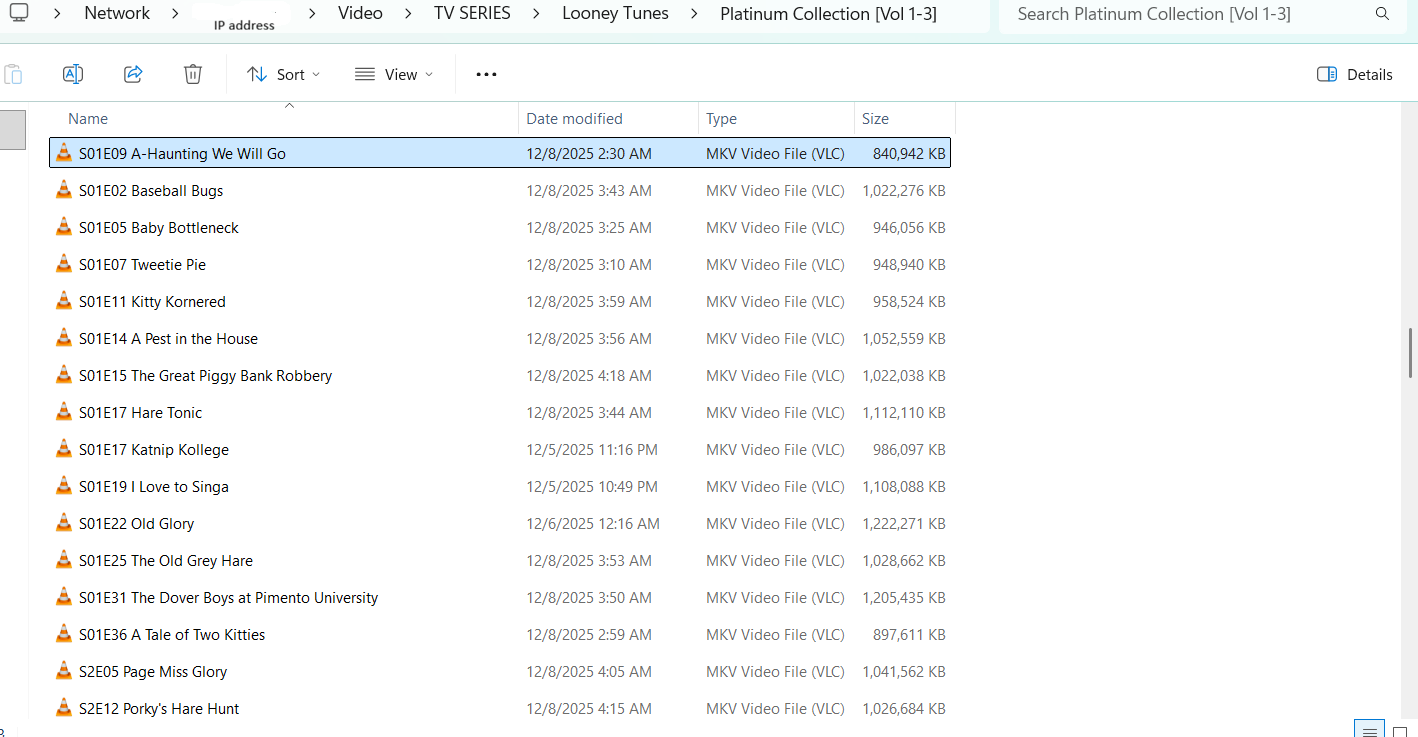
Task: Select file S01E02 Baseball Bugs
Action: point(500,190)
